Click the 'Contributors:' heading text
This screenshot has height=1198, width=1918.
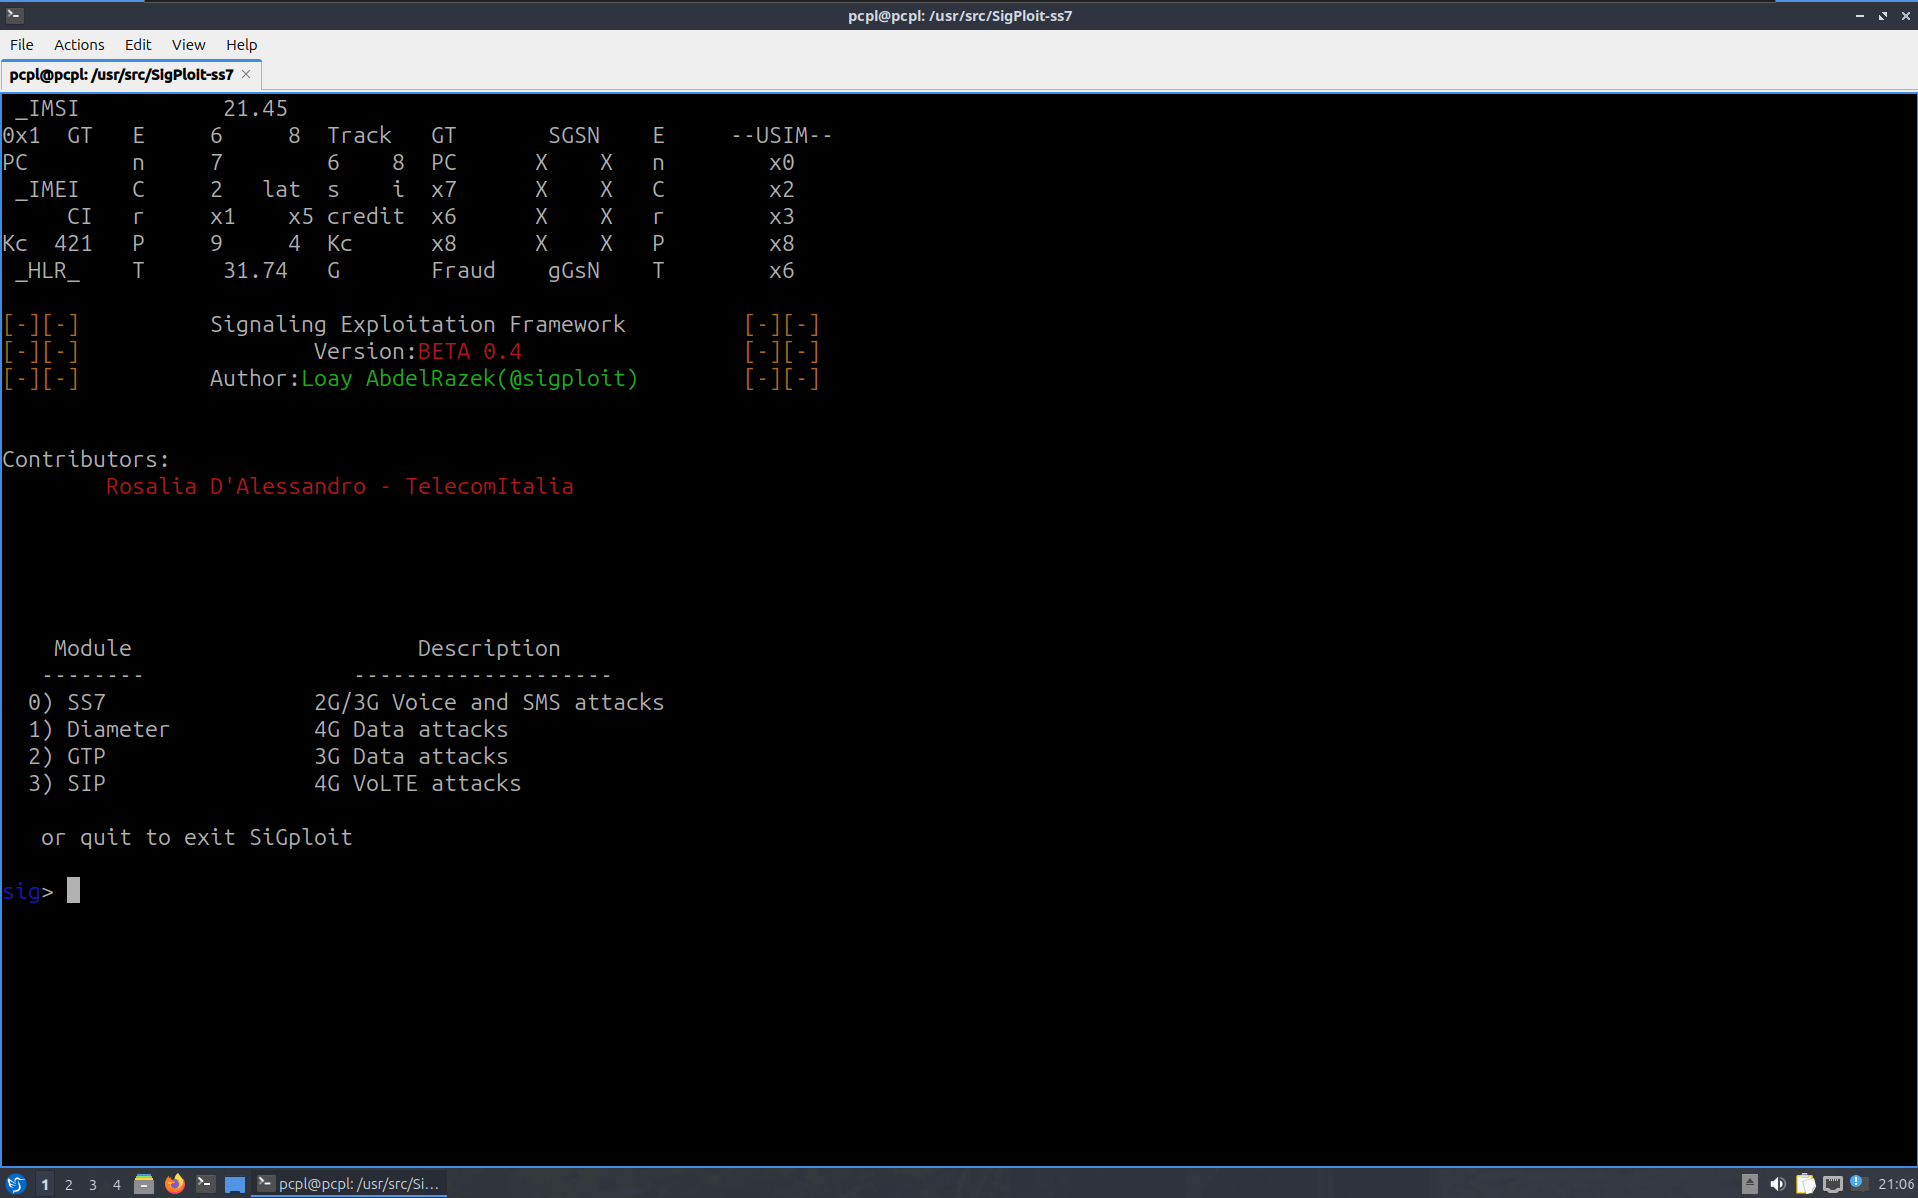pyautogui.click(x=86, y=460)
